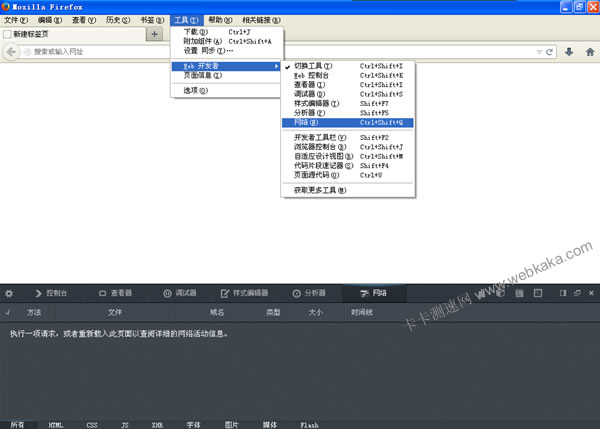Click the browser back arrow button
This screenshot has width=600, height=429.
(11, 52)
